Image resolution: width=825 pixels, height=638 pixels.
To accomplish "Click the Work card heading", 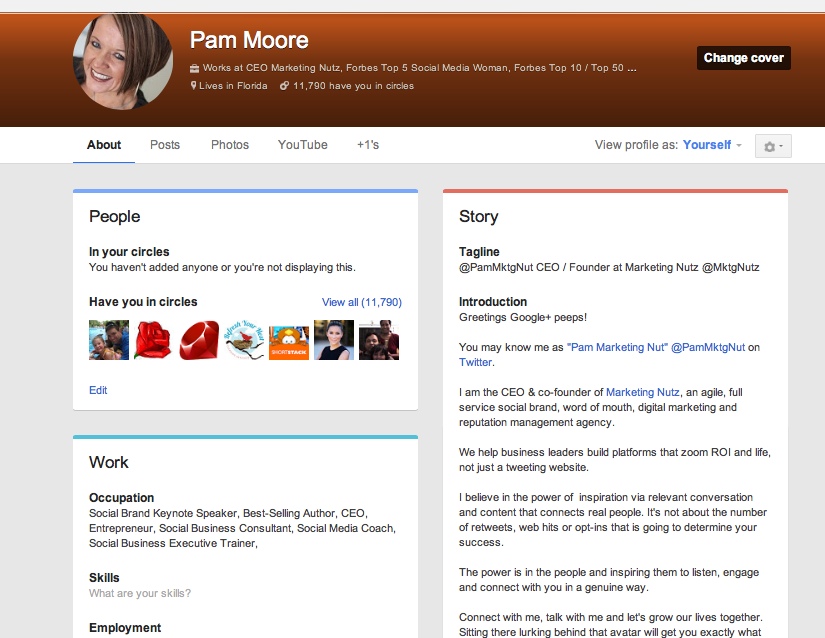I will (x=108, y=462).
